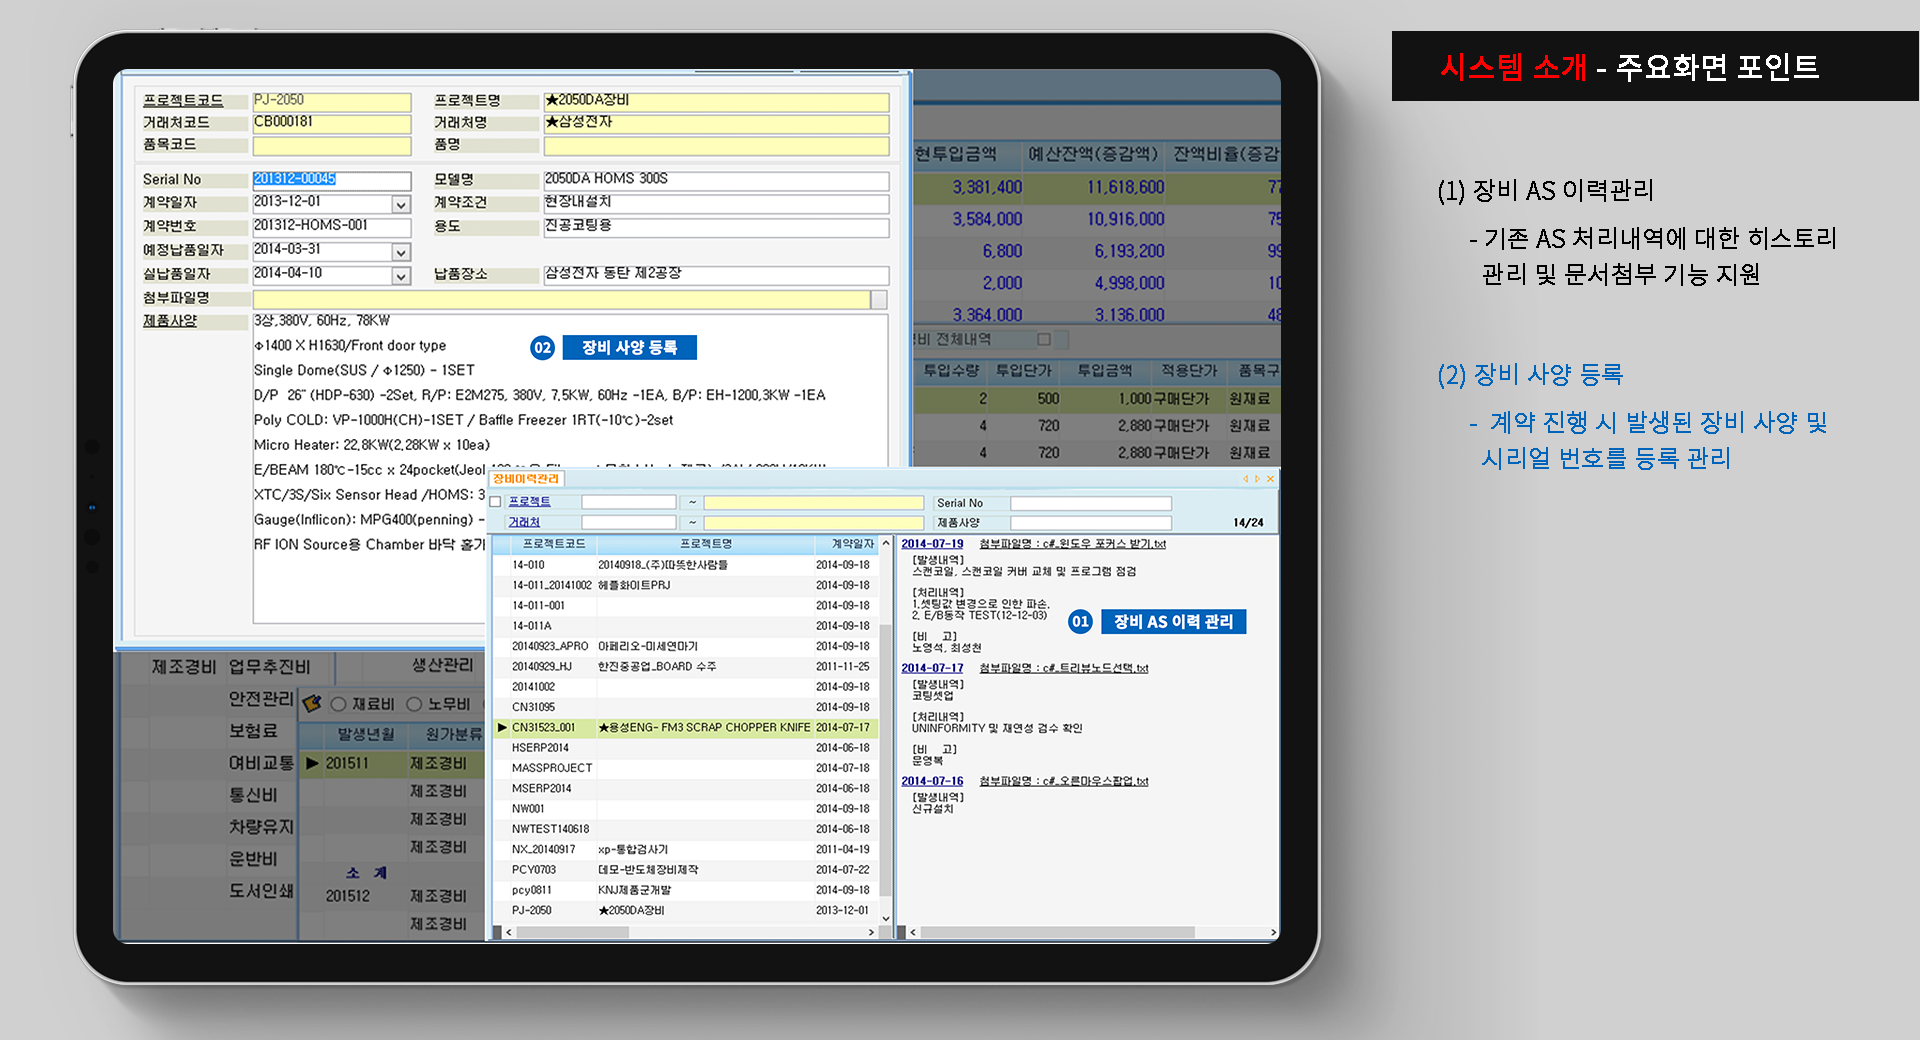Click the 발생년월 column header
Screen dimensions: 1920x1040
tap(366, 734)
